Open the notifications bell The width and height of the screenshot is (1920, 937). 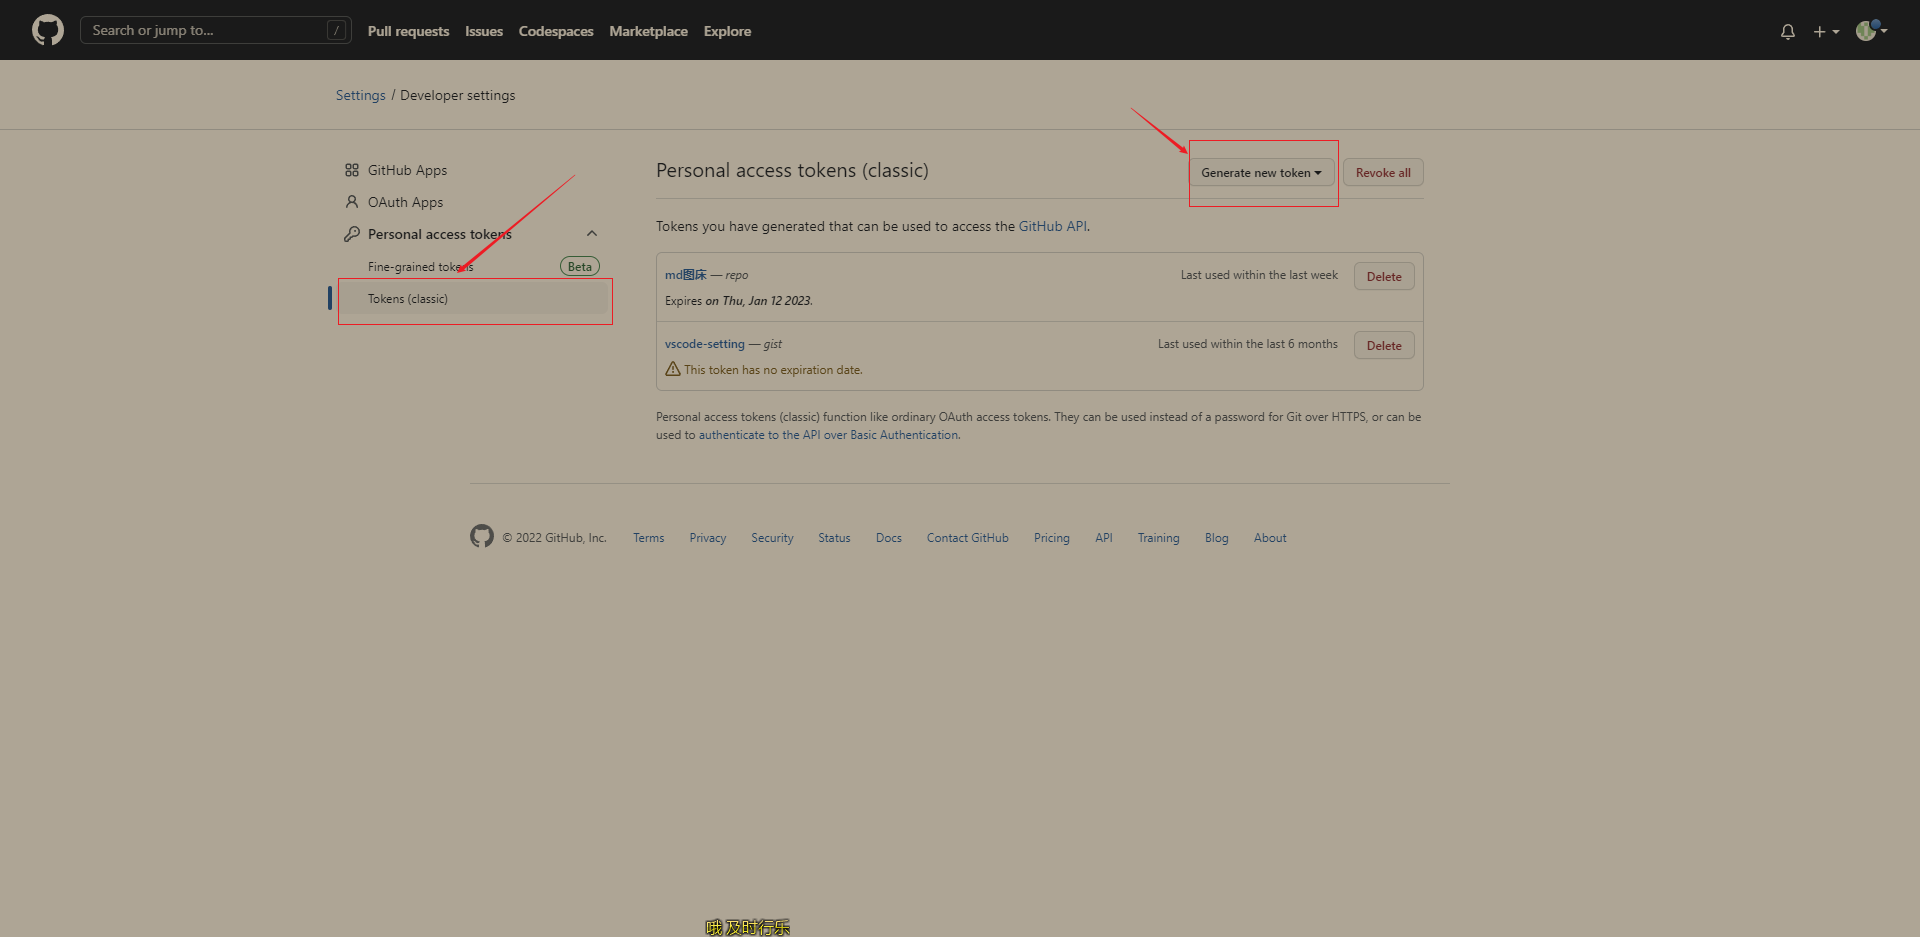(1788, 31)
